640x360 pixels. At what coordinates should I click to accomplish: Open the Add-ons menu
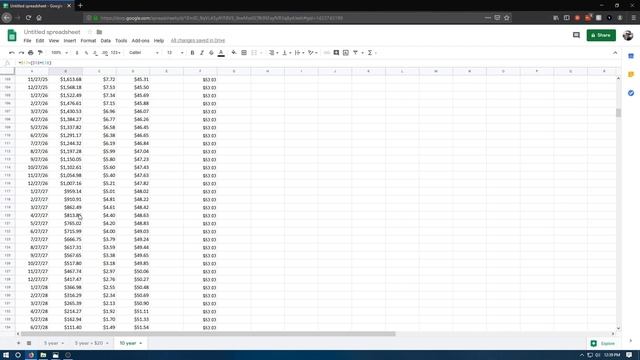[140, 41]
